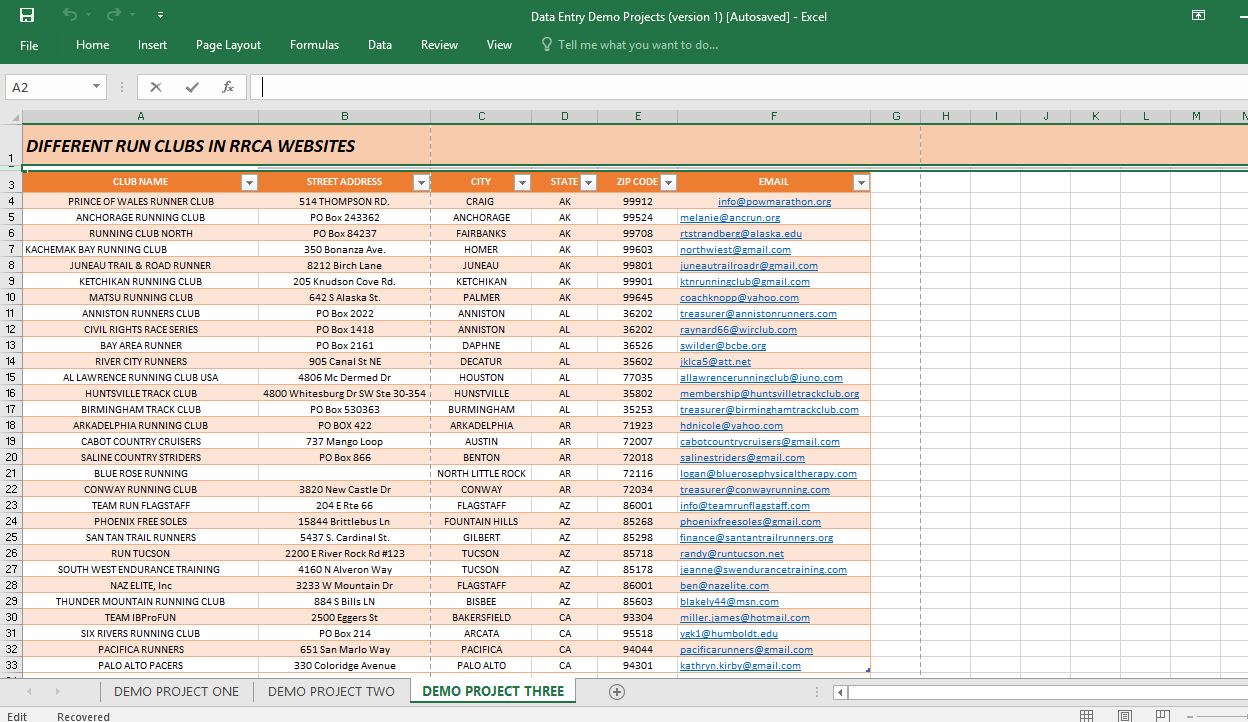This screenshot has height=722, width=1248.
Task: Click the Save icon in title bar
Action: coord(27,15)
